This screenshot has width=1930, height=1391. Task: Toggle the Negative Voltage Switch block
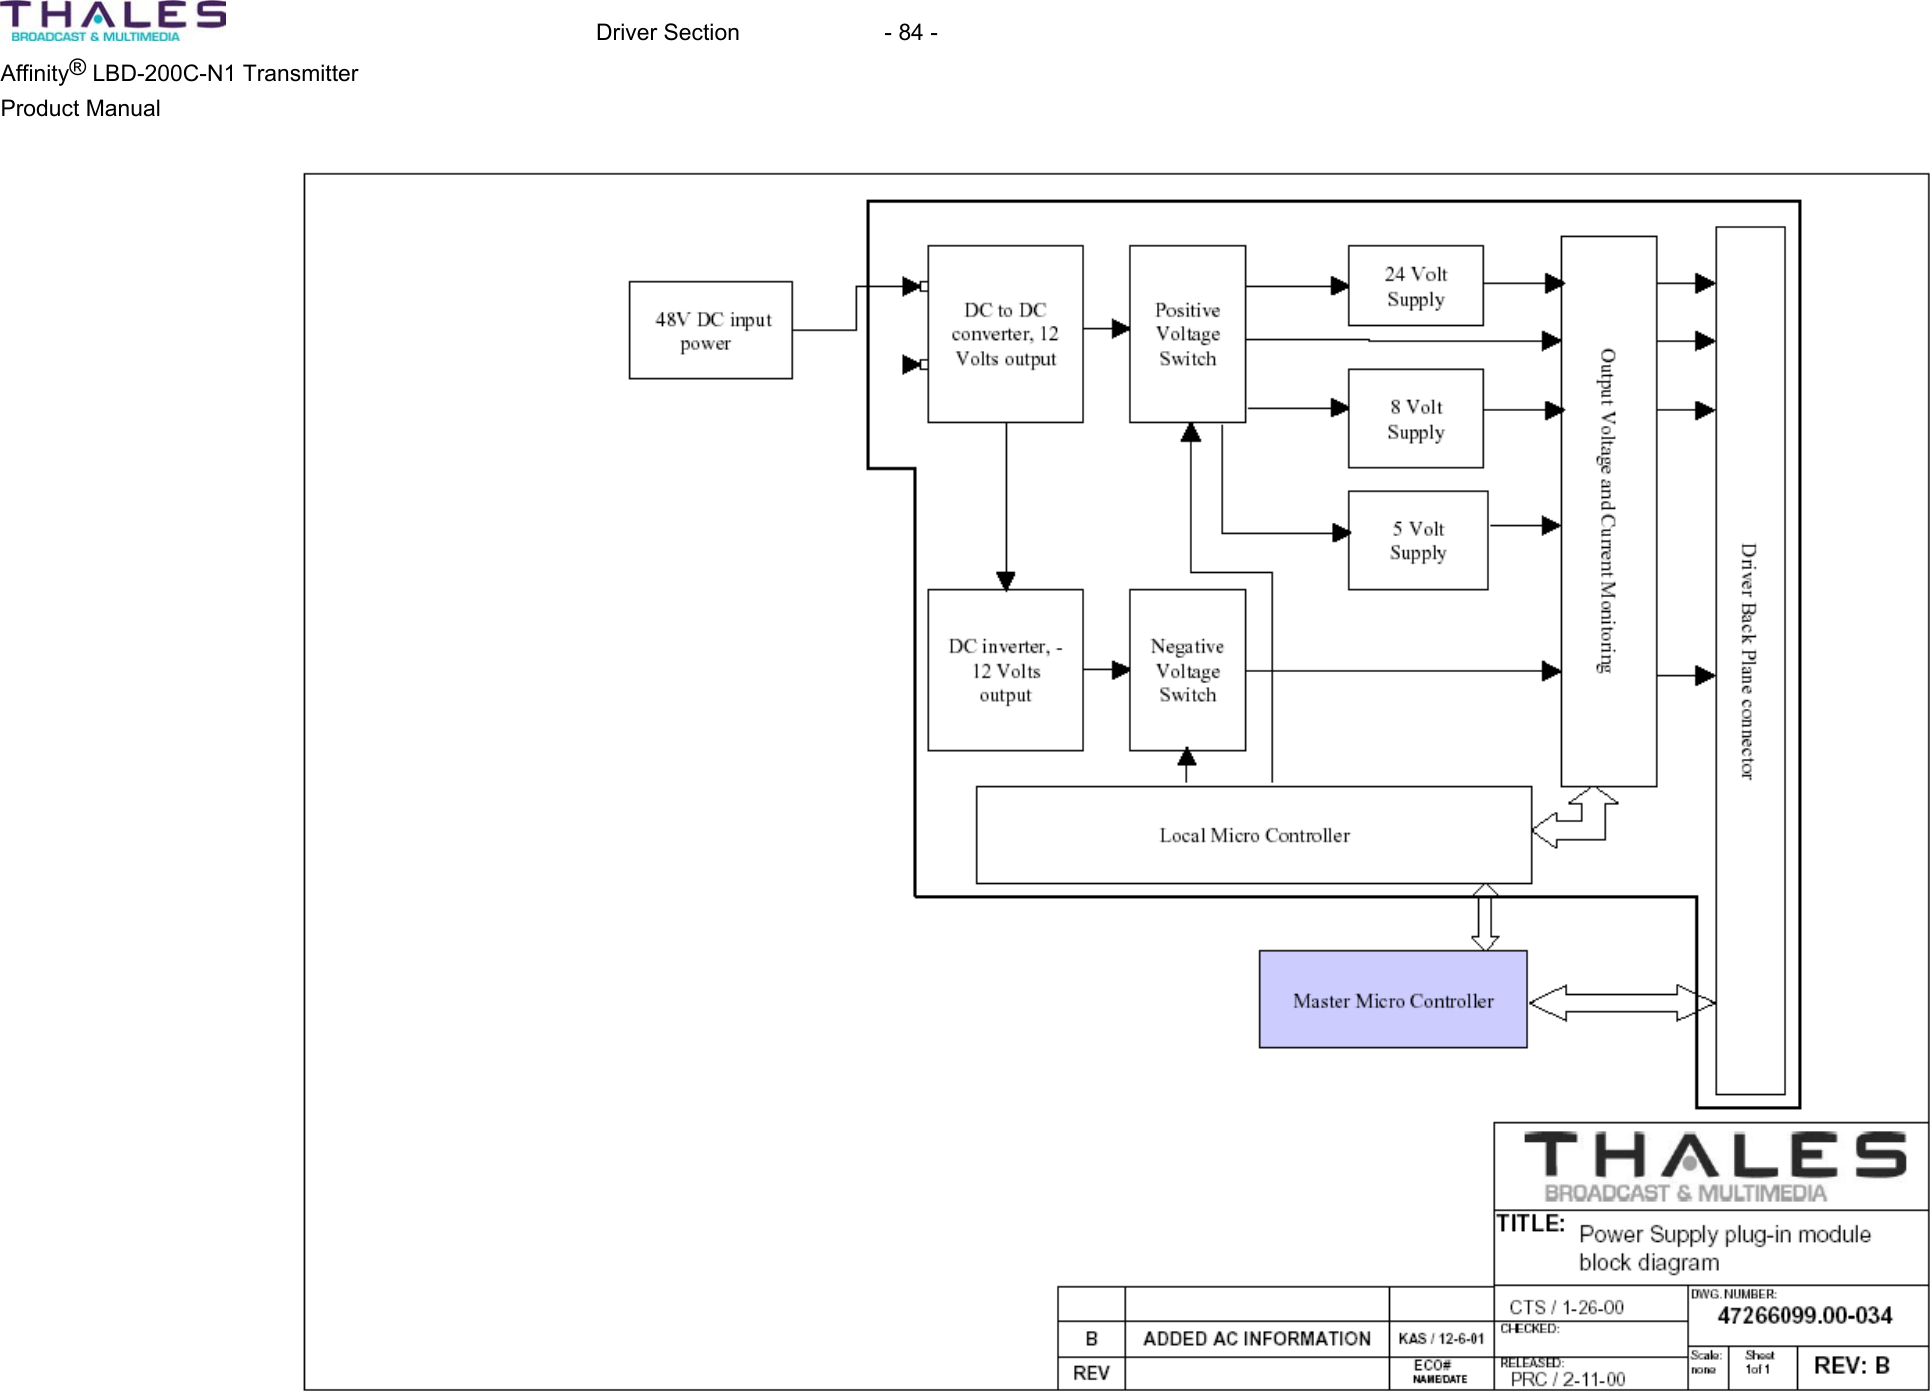click(x=1187, y=670)
